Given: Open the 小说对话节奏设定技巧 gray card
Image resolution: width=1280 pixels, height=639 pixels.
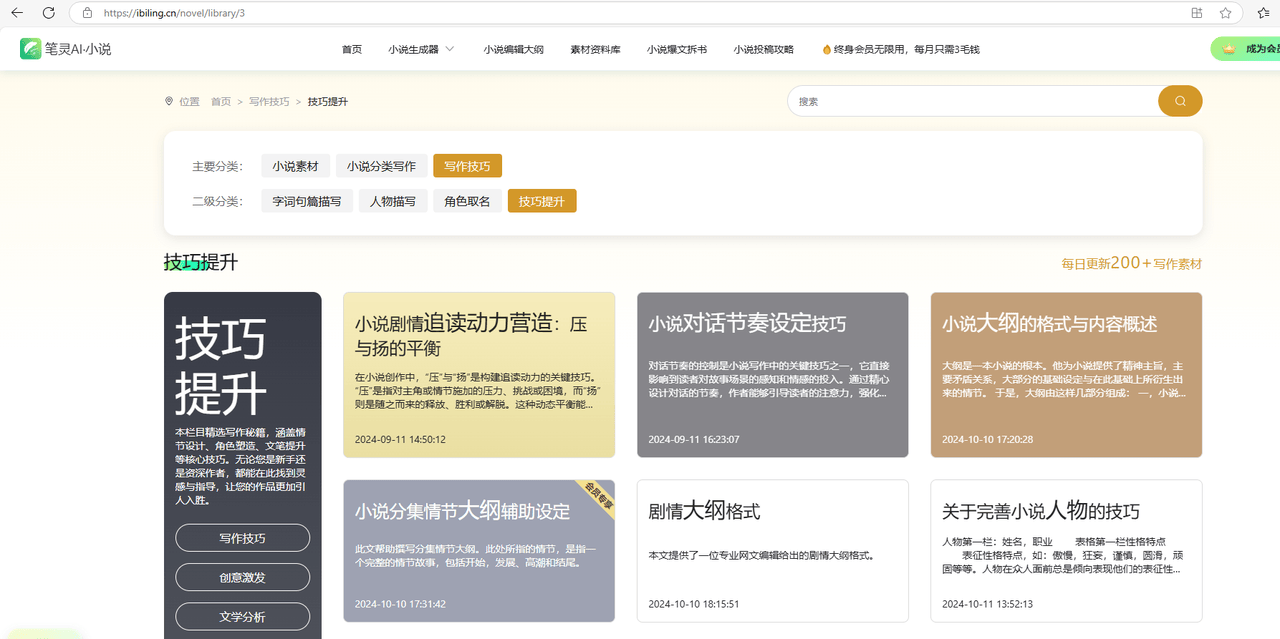Looking at the screenshot, I should 773,375.
